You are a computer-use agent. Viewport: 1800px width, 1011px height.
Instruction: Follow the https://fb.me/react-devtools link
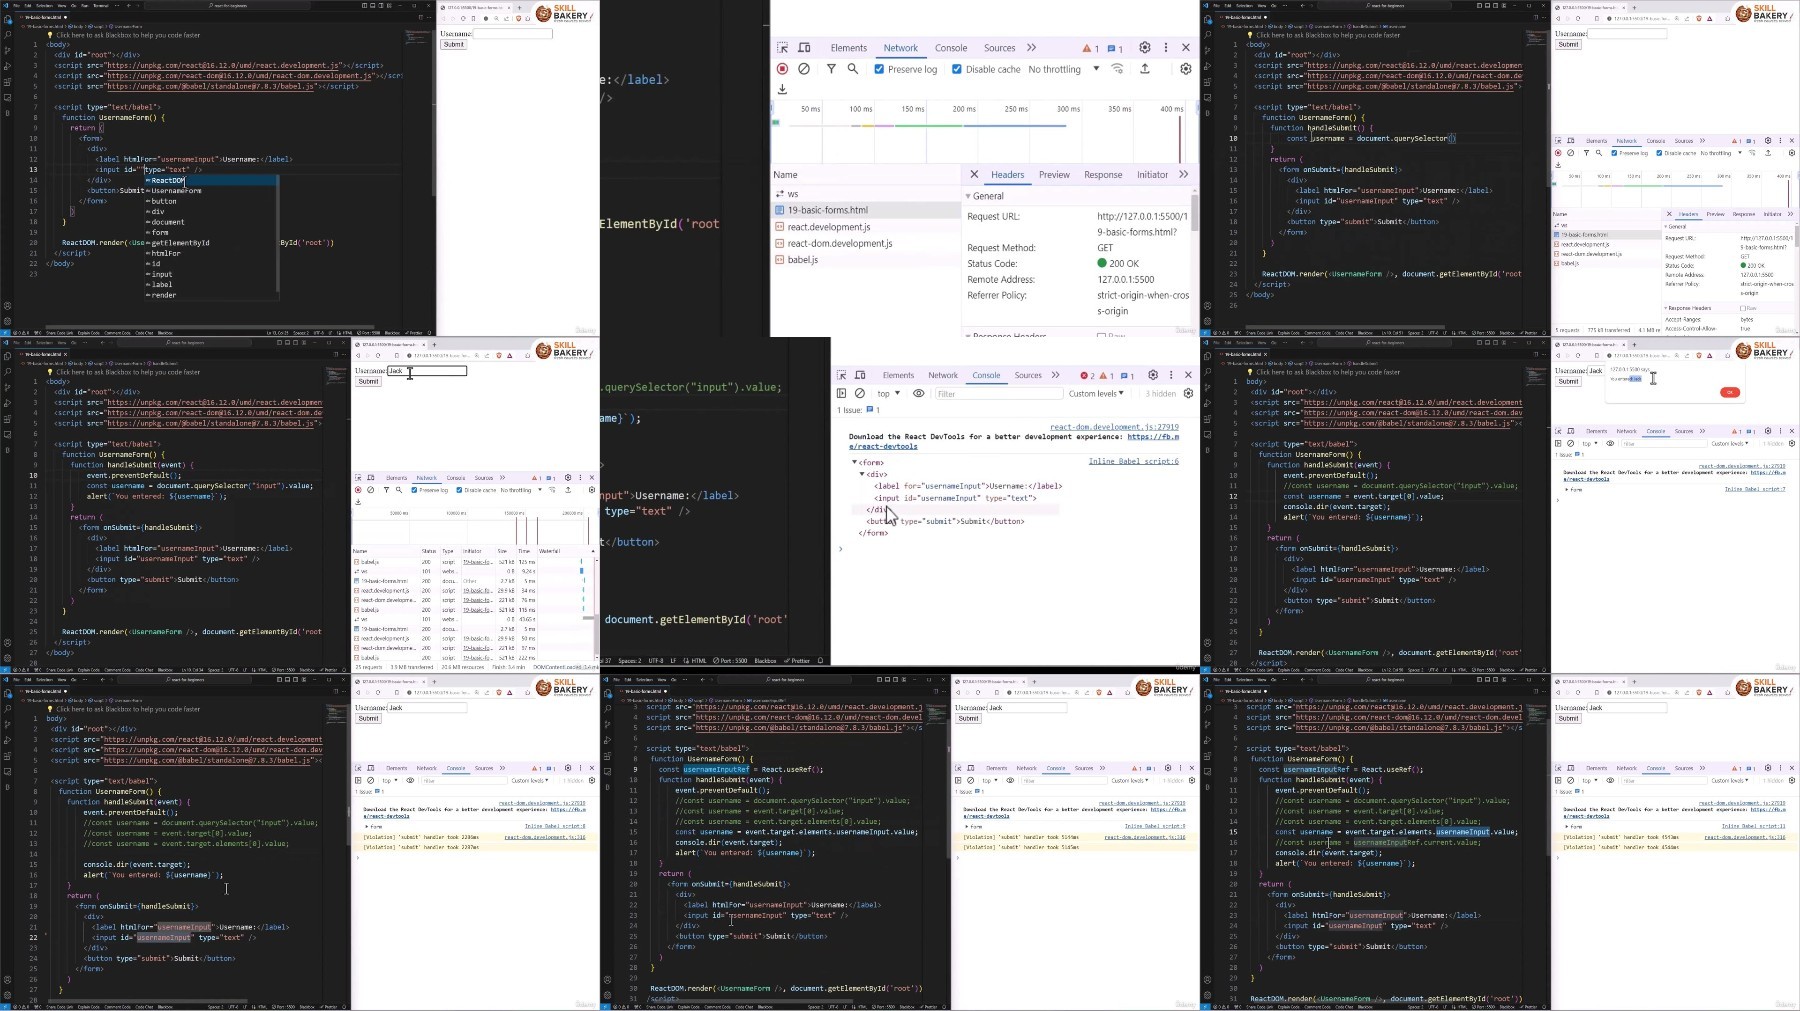pos(1153,437)
